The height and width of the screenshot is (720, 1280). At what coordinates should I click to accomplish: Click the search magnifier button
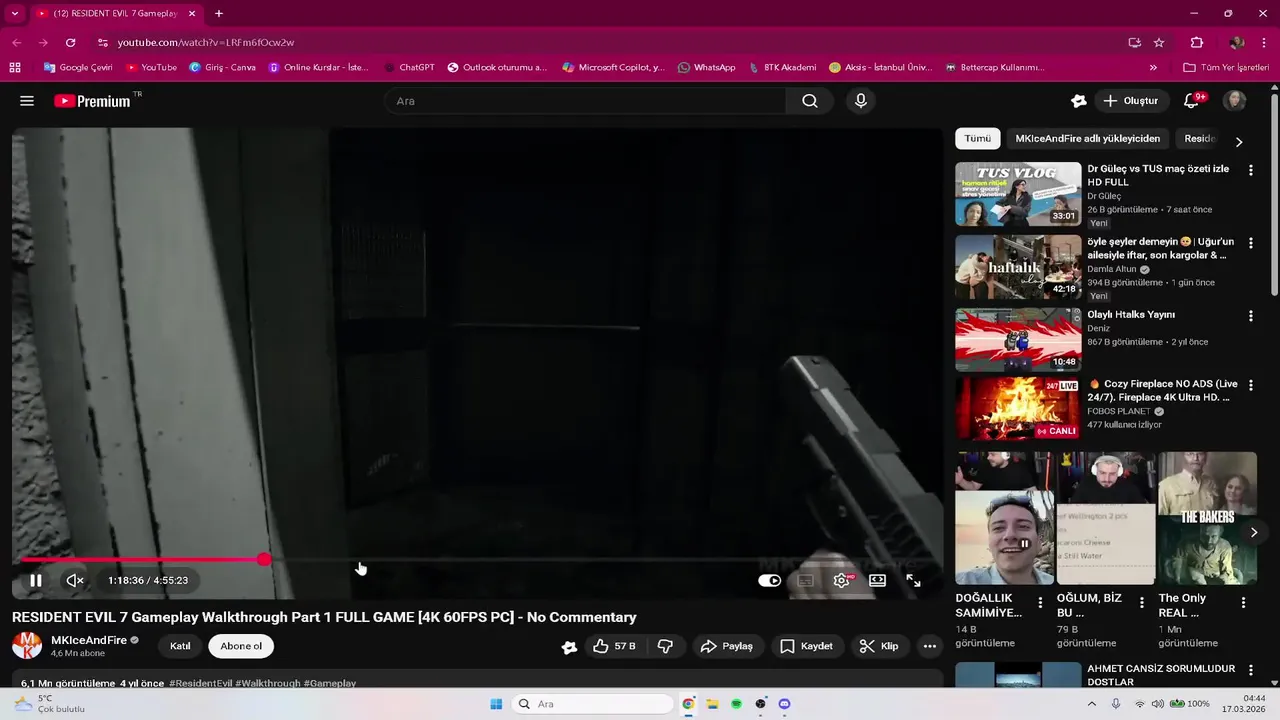810,101
